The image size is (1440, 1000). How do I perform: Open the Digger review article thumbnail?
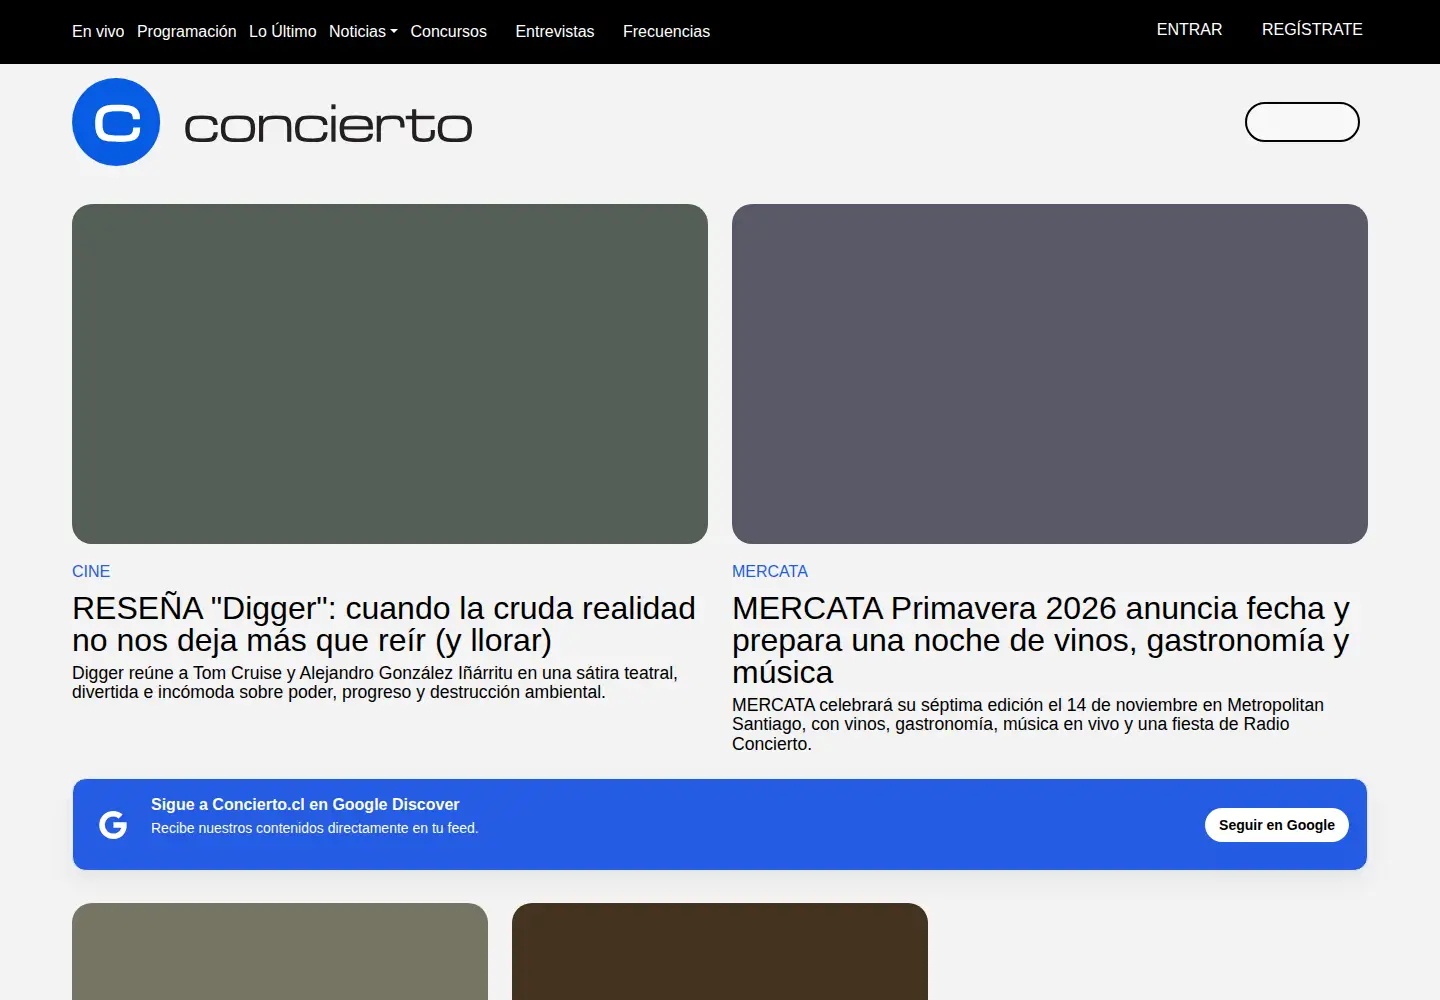click(x=390, y=374)
